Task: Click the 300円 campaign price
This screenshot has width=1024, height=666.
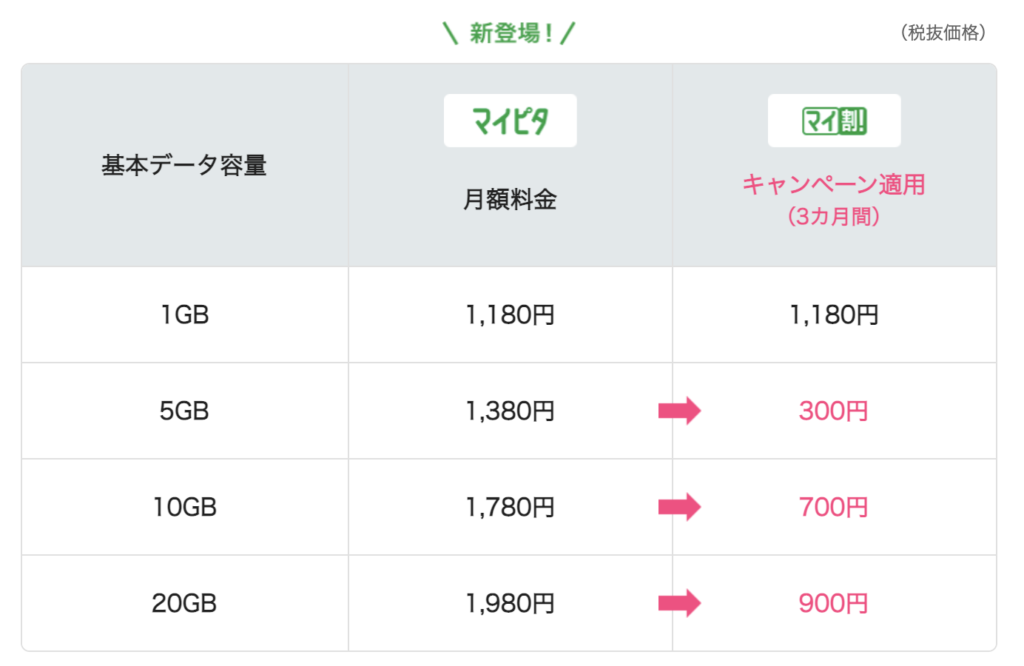Action: (833, 411)
